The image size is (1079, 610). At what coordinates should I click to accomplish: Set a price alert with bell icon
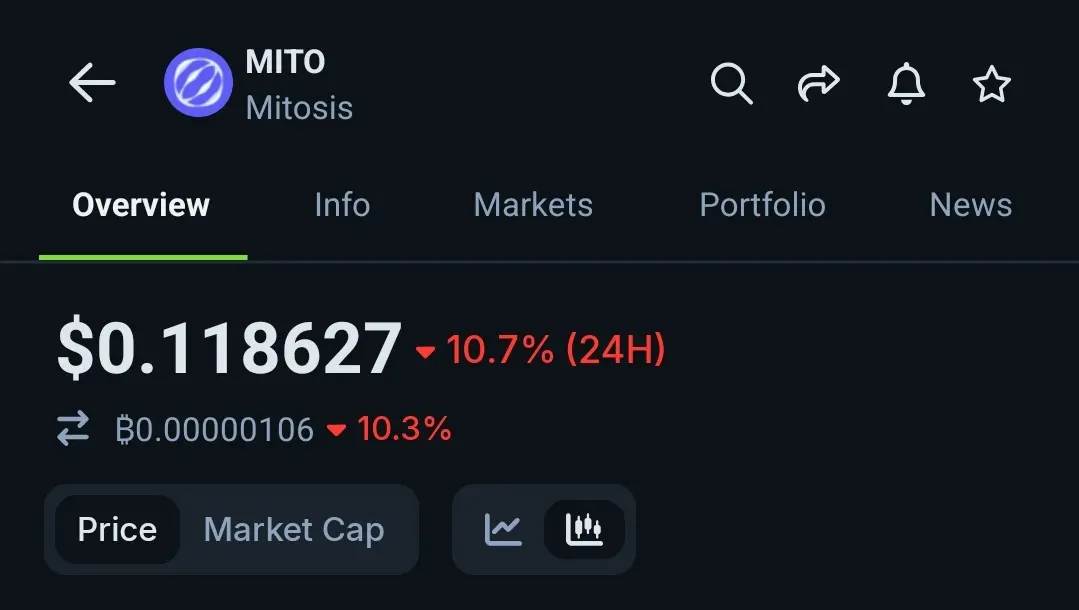906,83
